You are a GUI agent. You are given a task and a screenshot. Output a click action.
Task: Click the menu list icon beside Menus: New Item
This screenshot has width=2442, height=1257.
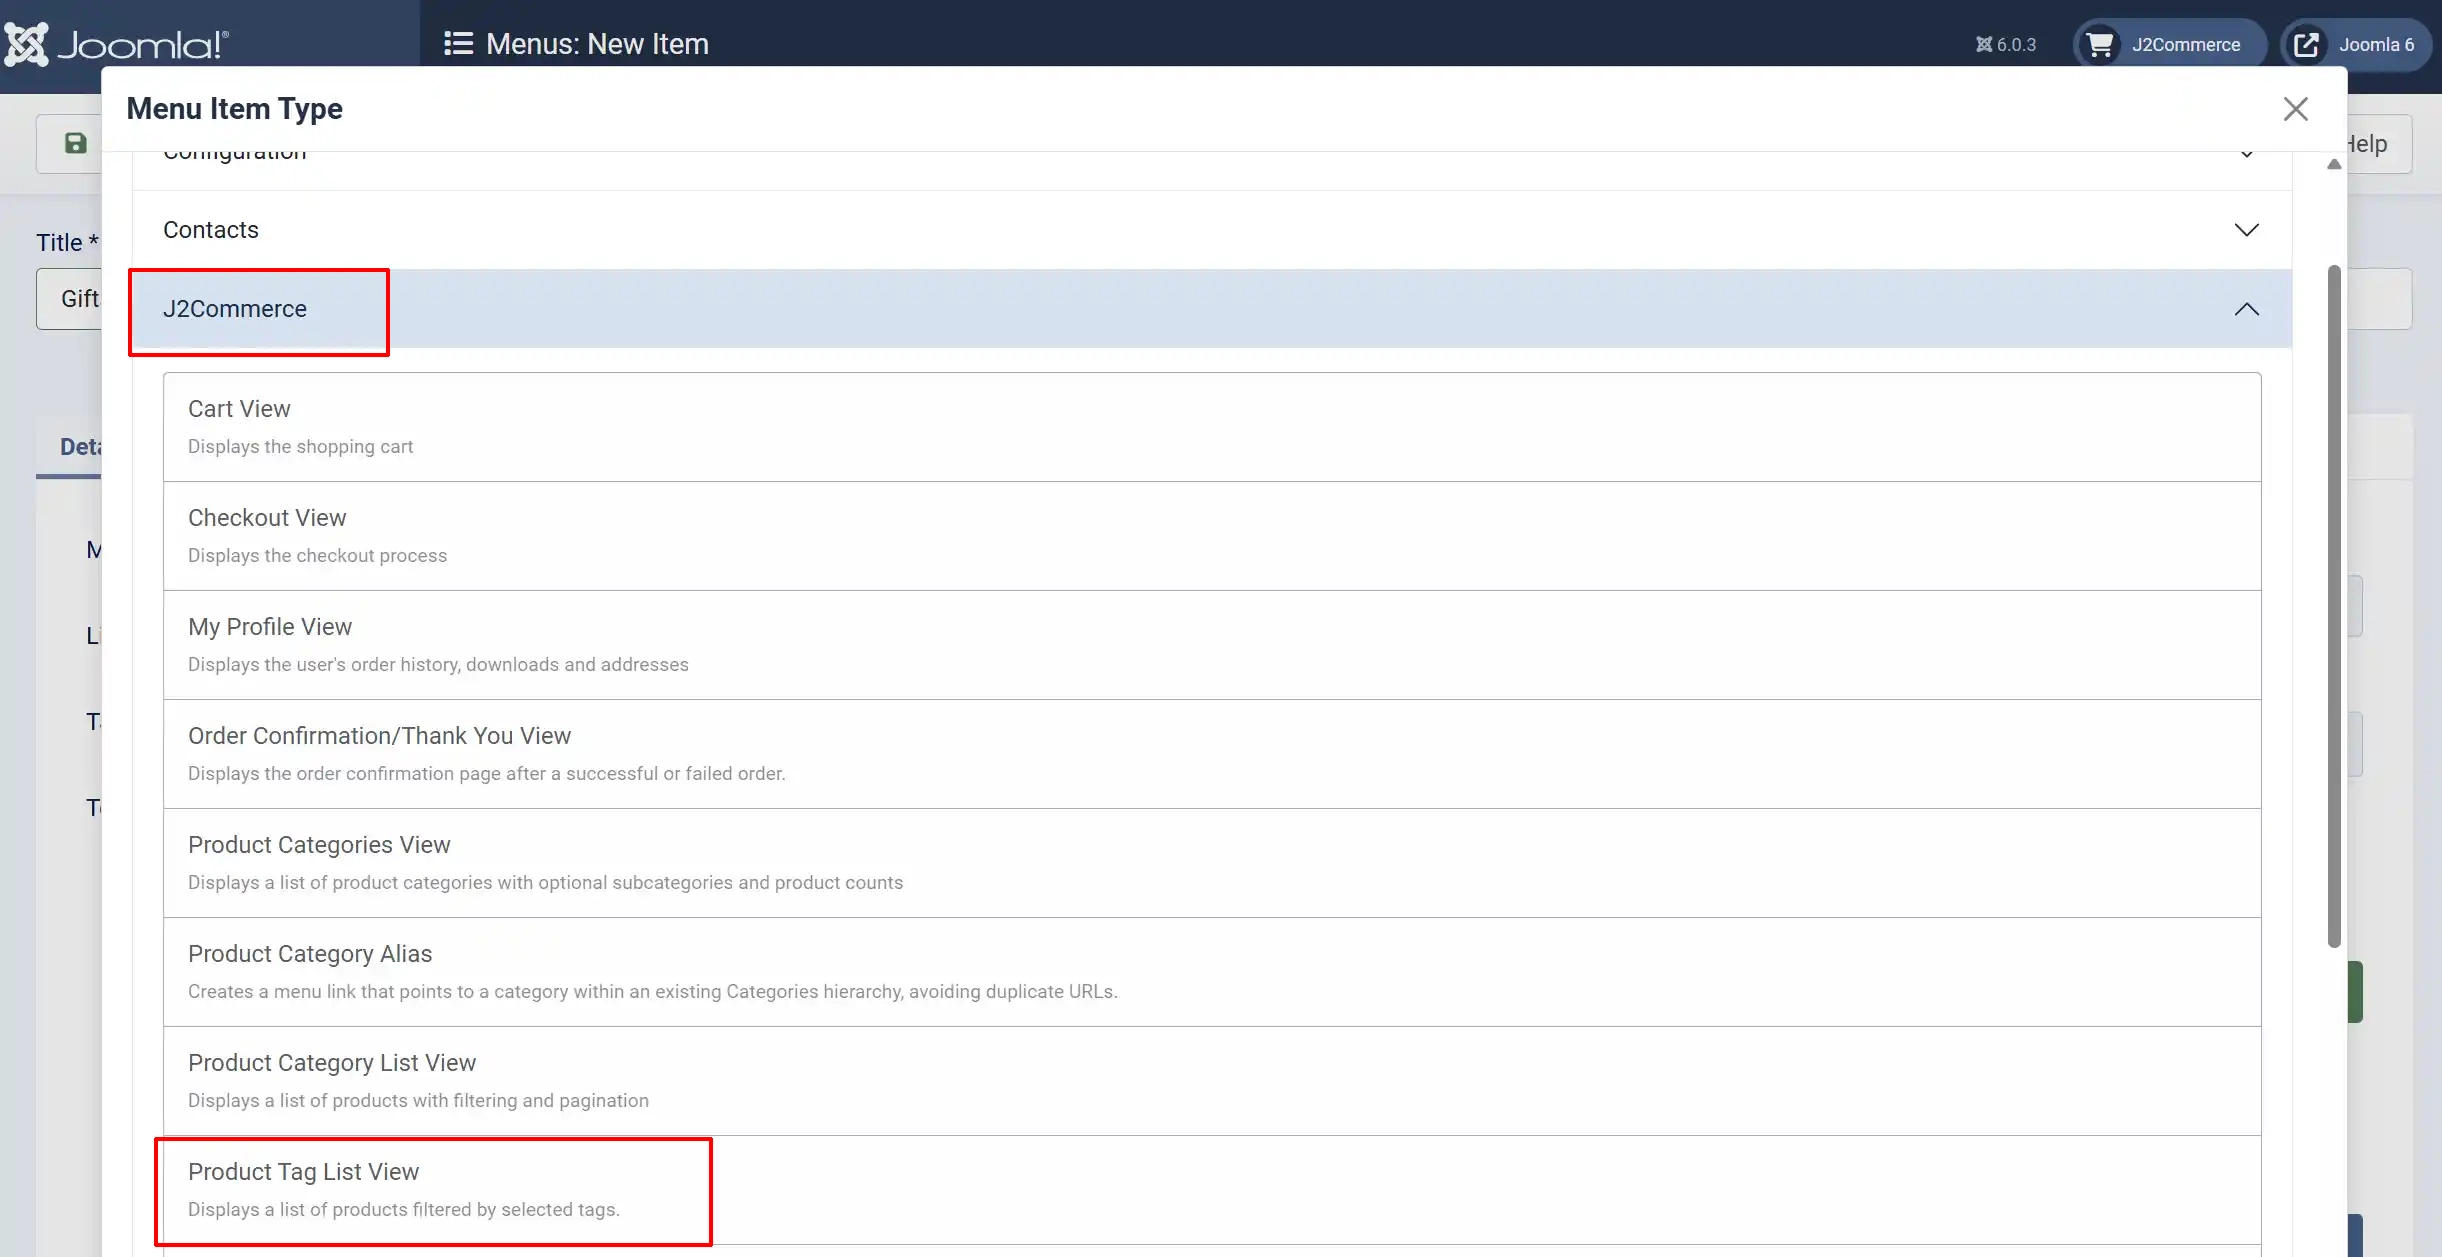458,44
